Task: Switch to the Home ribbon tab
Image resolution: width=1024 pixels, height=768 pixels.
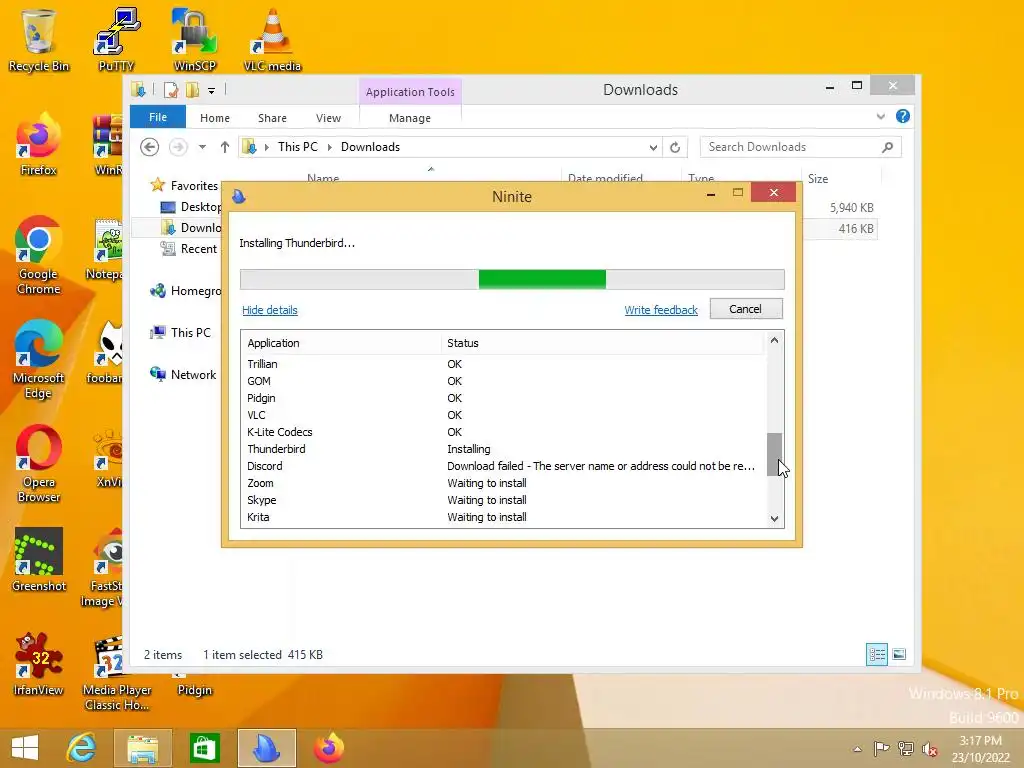Action: (215, 118)
